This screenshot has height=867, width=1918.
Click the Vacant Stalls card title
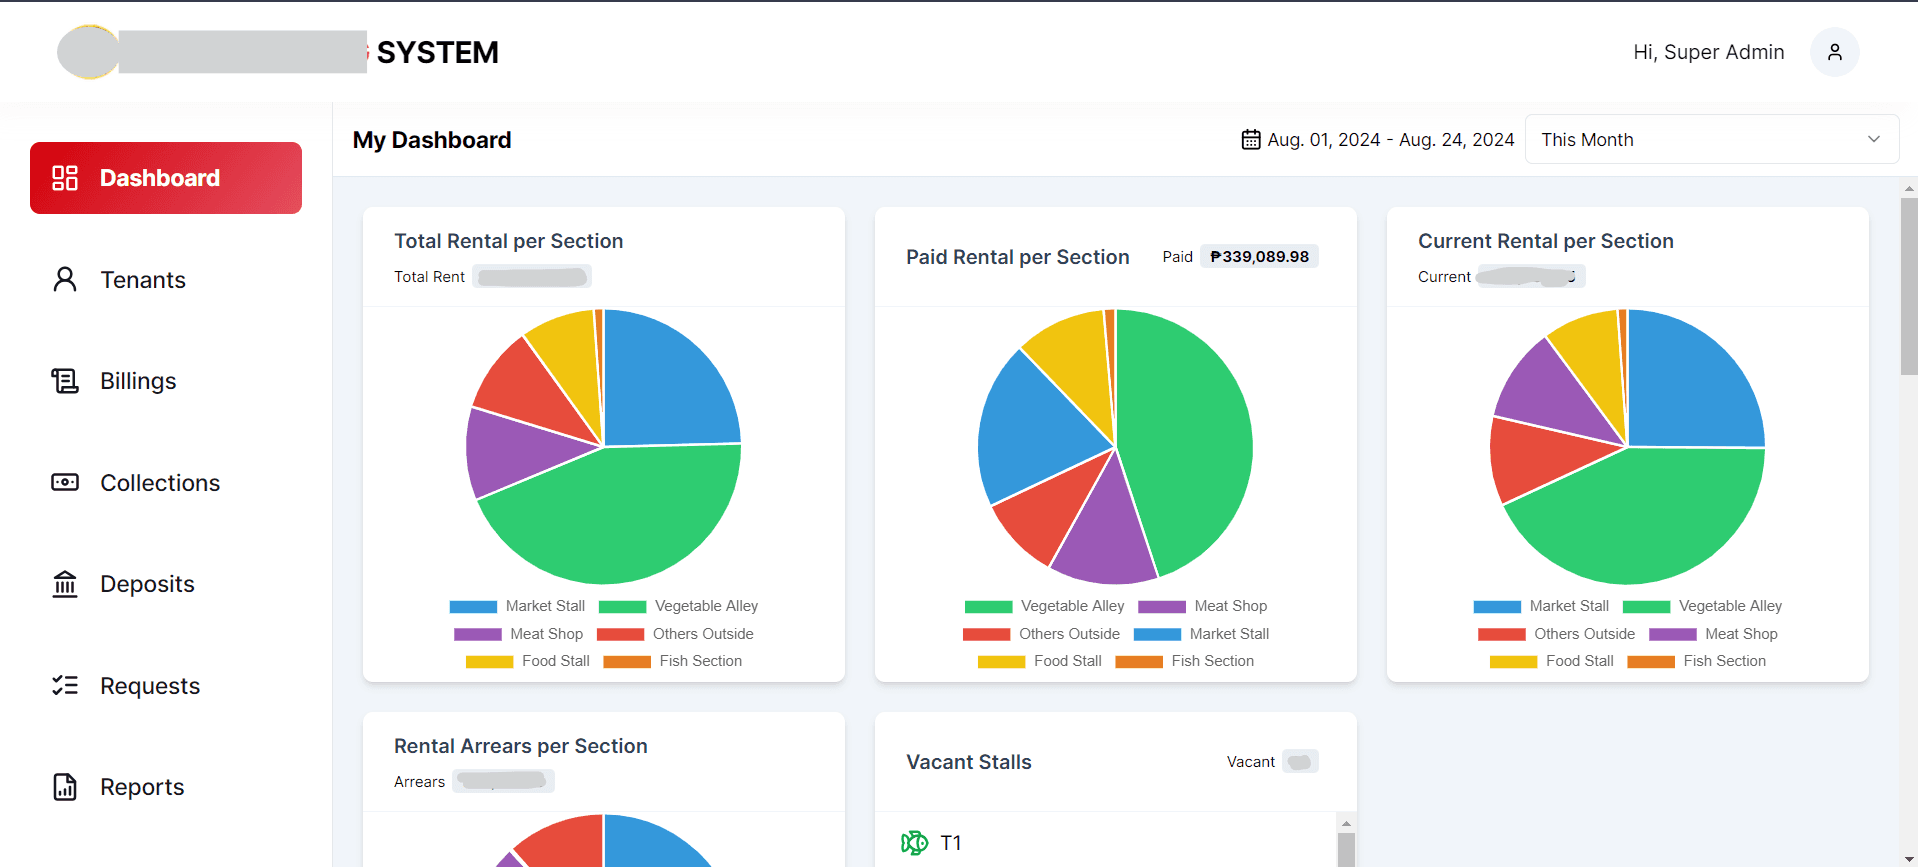click(969, 762)
